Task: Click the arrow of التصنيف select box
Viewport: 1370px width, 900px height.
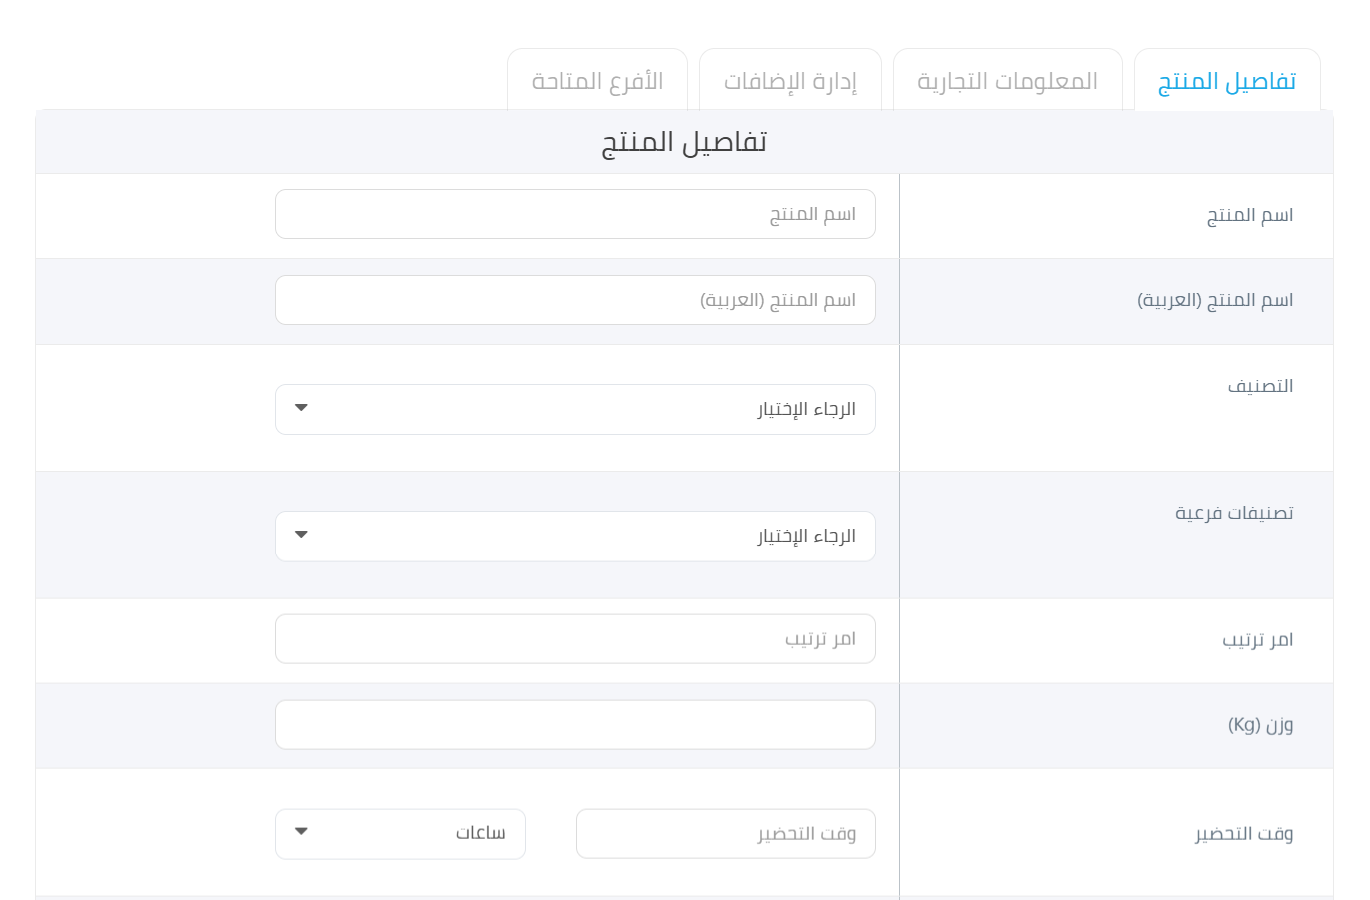Action: (x=301, y=408)
